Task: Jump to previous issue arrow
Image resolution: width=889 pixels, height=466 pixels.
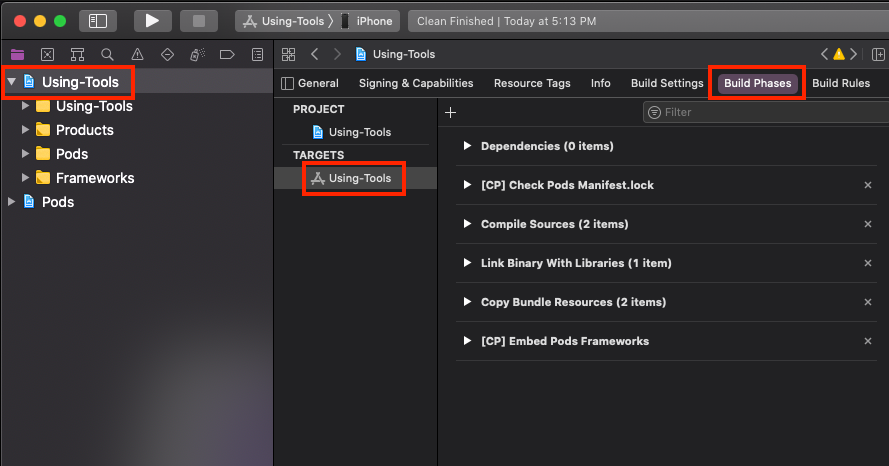Action: tap(824, 54)
